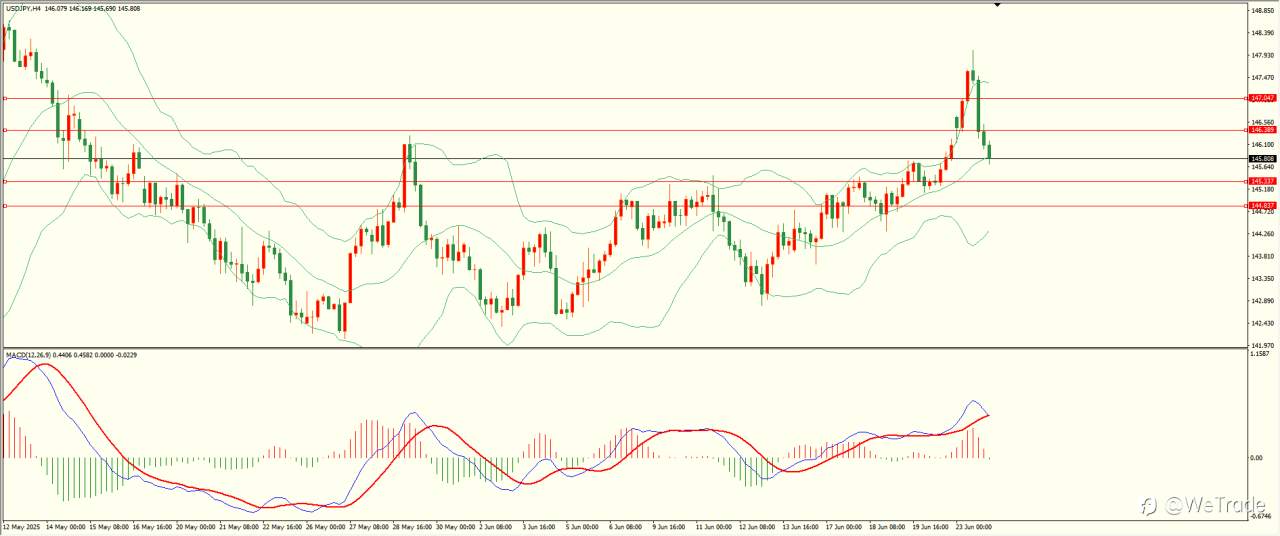The image size is (1280, 536).
Task: Click the 9 Jun 16:00 time label
Action: [668, 525]
